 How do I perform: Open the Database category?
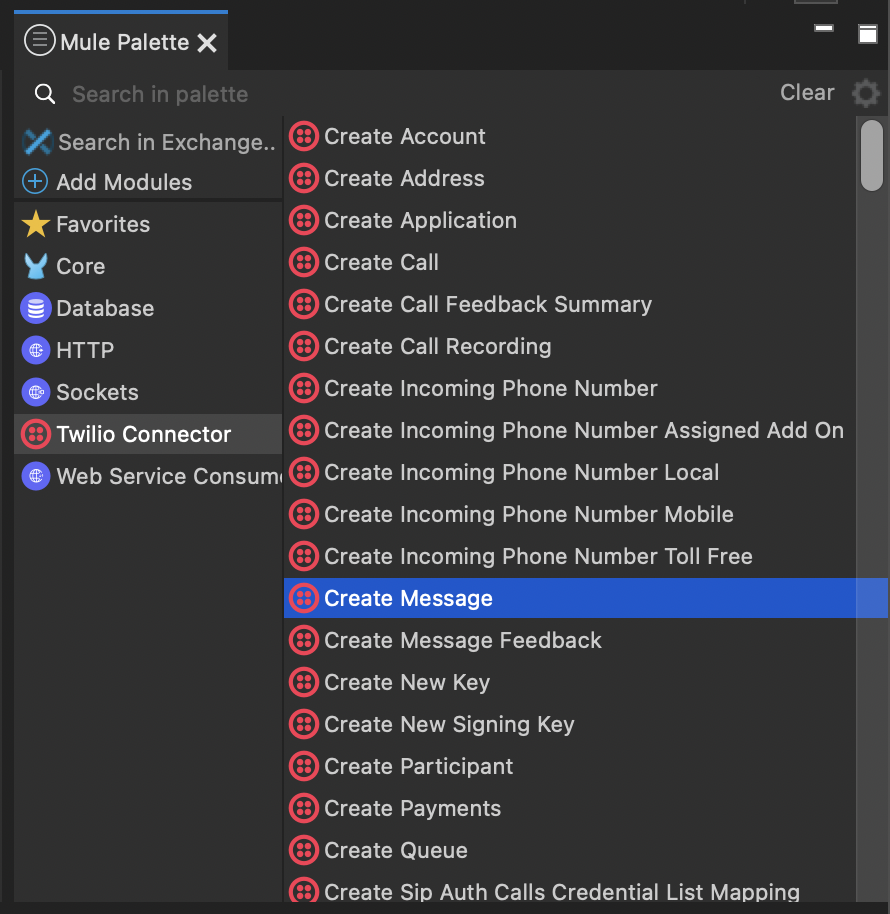tap(105, 308)
